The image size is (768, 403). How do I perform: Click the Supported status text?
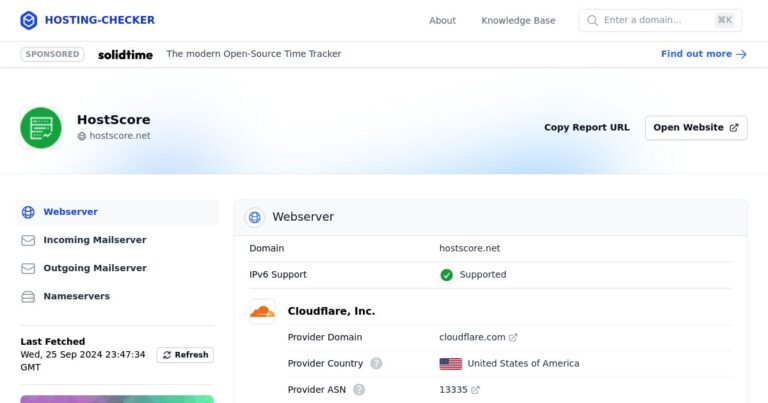[483, 275]
